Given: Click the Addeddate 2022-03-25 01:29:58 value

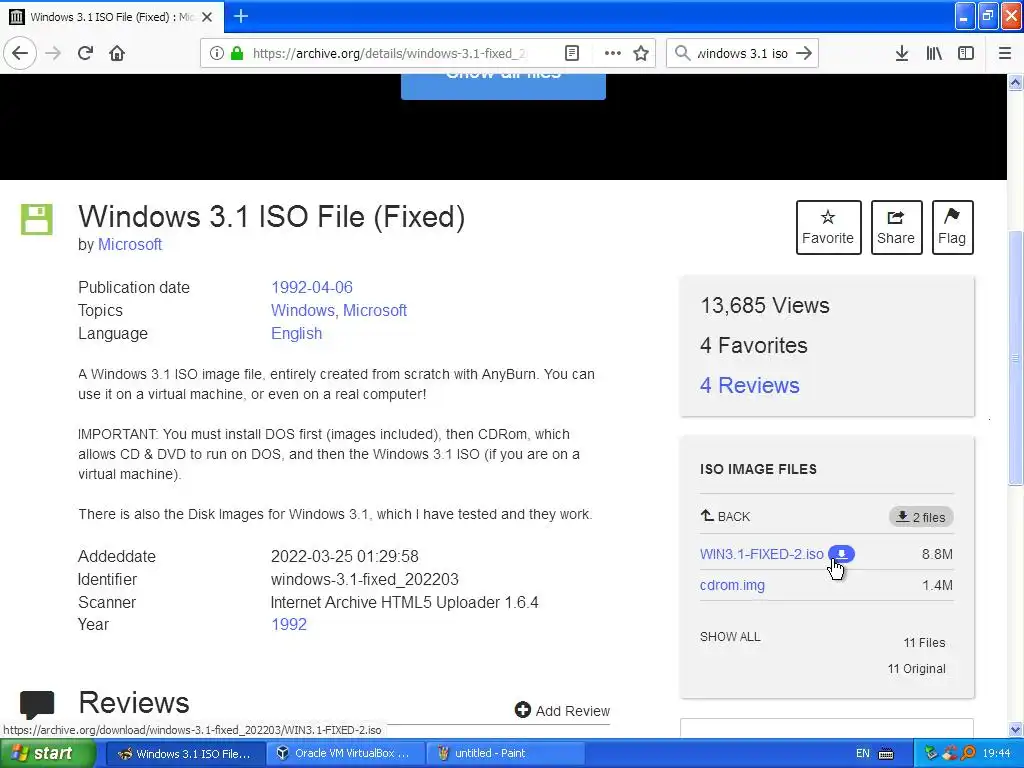Looking at the screenshot, I should click(x=345, y=556).
